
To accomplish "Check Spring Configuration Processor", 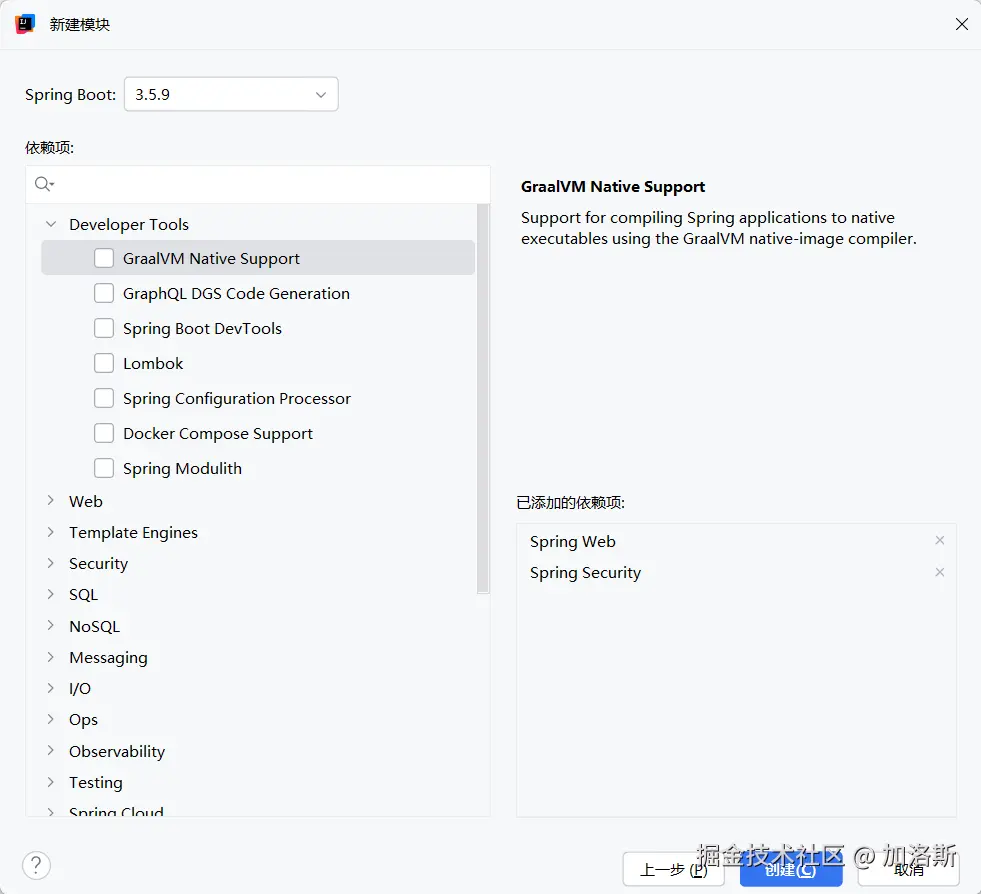I will pos(104,398).
